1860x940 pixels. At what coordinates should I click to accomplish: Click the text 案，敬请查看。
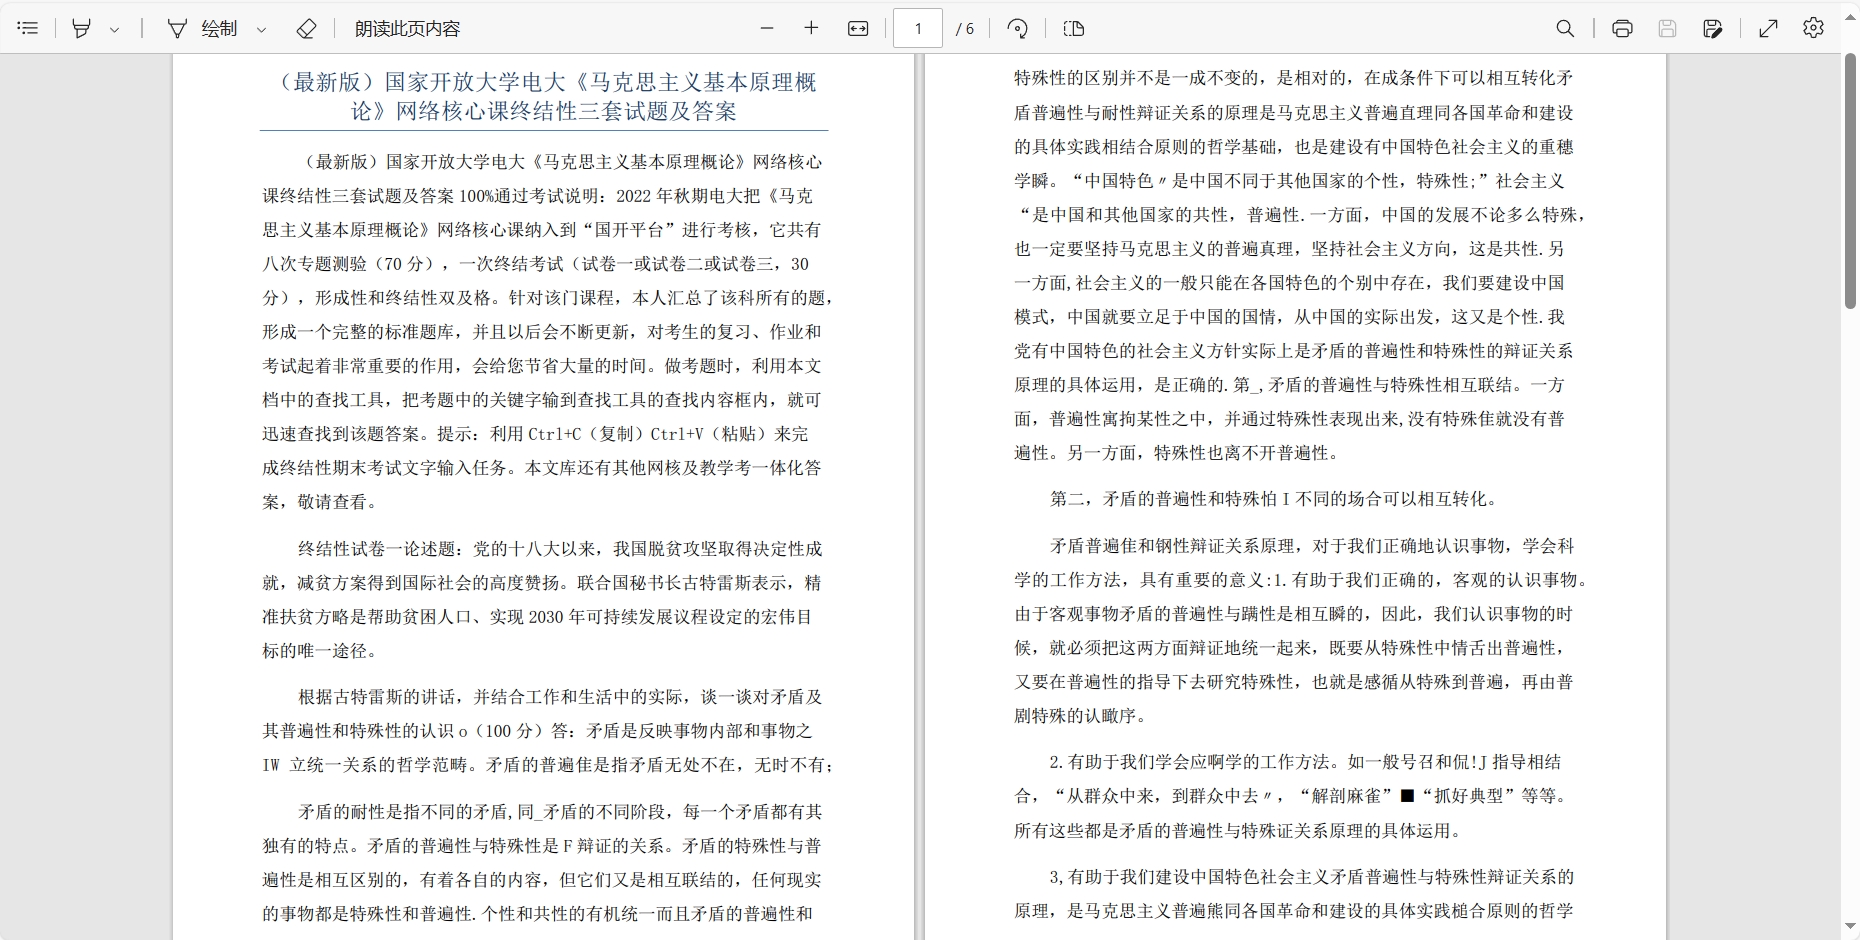click(320, 501)
